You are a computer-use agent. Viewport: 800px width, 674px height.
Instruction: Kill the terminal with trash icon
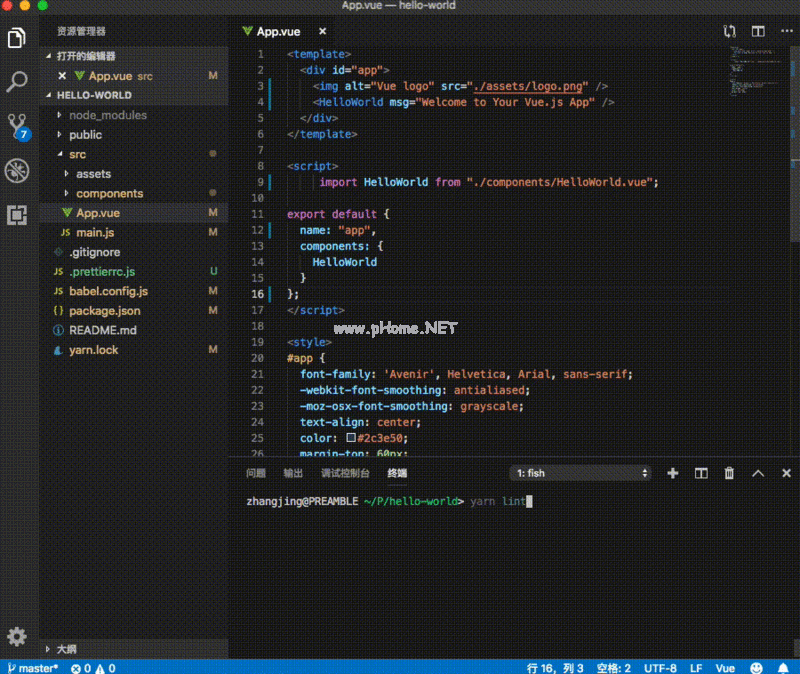point(729,473)
